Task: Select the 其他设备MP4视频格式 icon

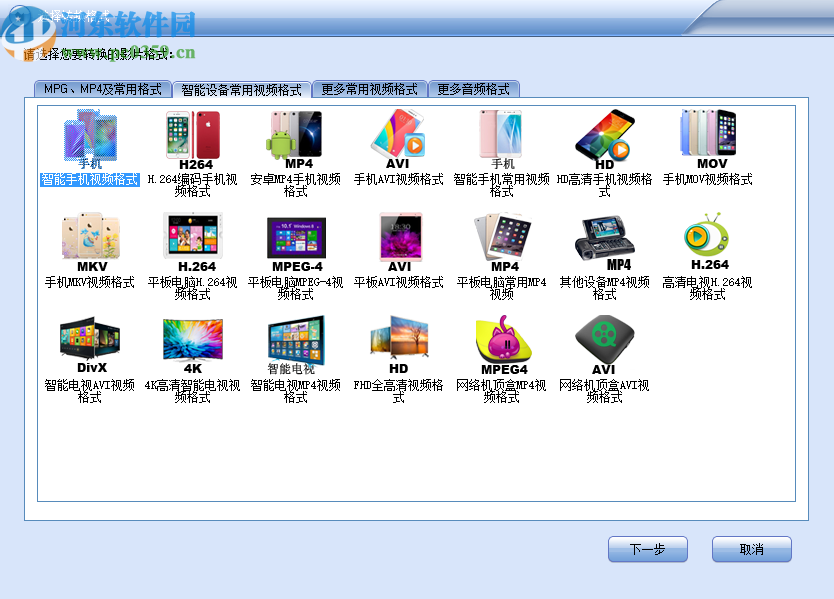Action: (x=605, y=242)
